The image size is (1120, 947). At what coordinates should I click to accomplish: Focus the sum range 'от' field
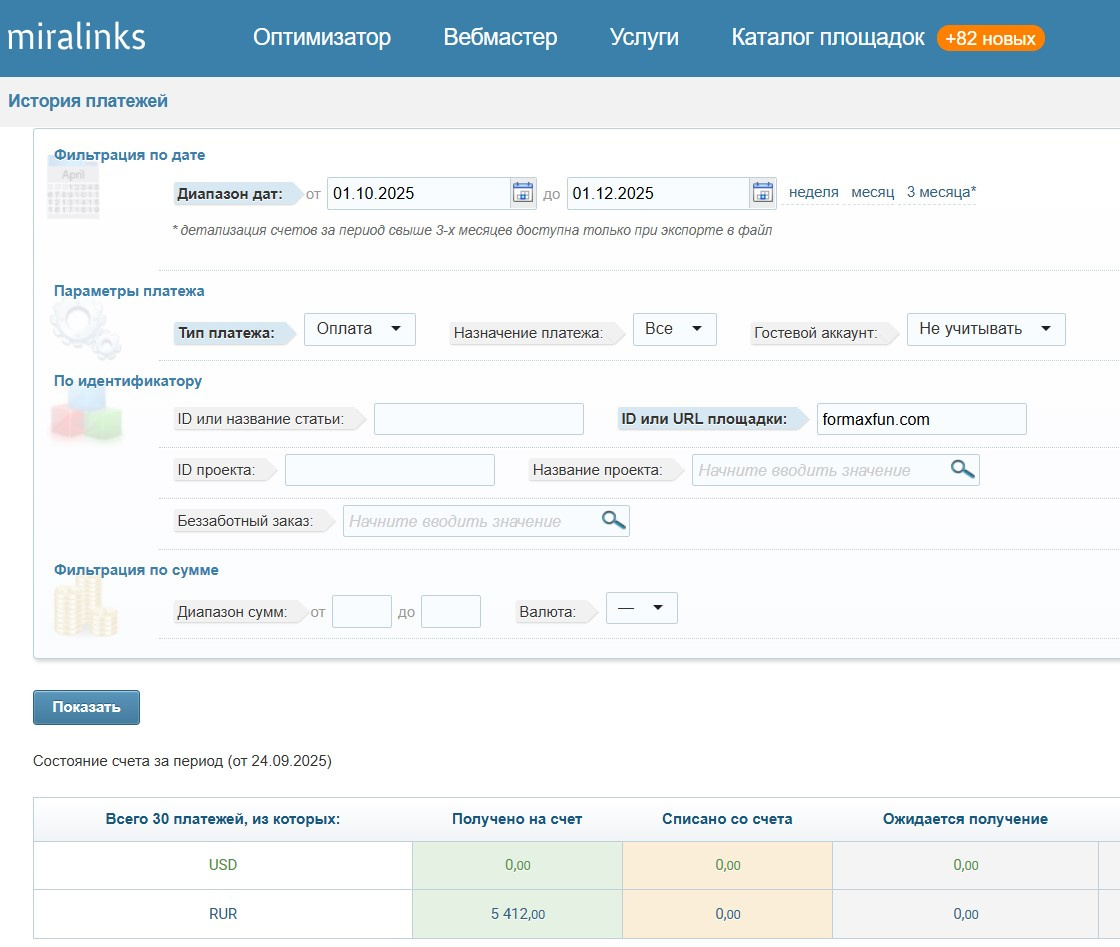pyautogui.click(x=362, y=611)
